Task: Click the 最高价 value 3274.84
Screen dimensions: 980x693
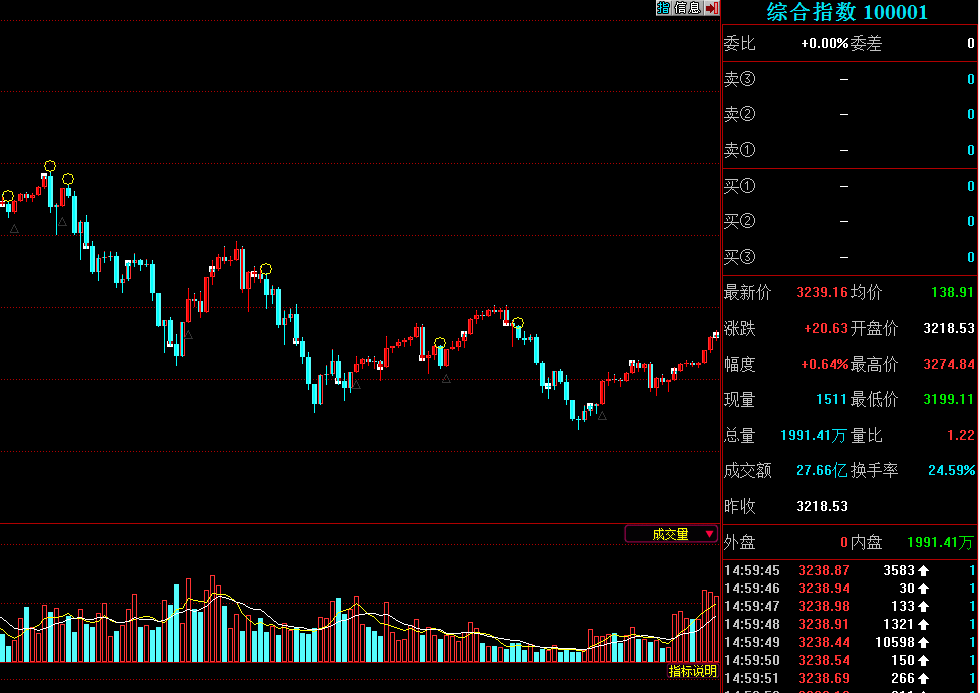Action: click(x=949, y=364)
